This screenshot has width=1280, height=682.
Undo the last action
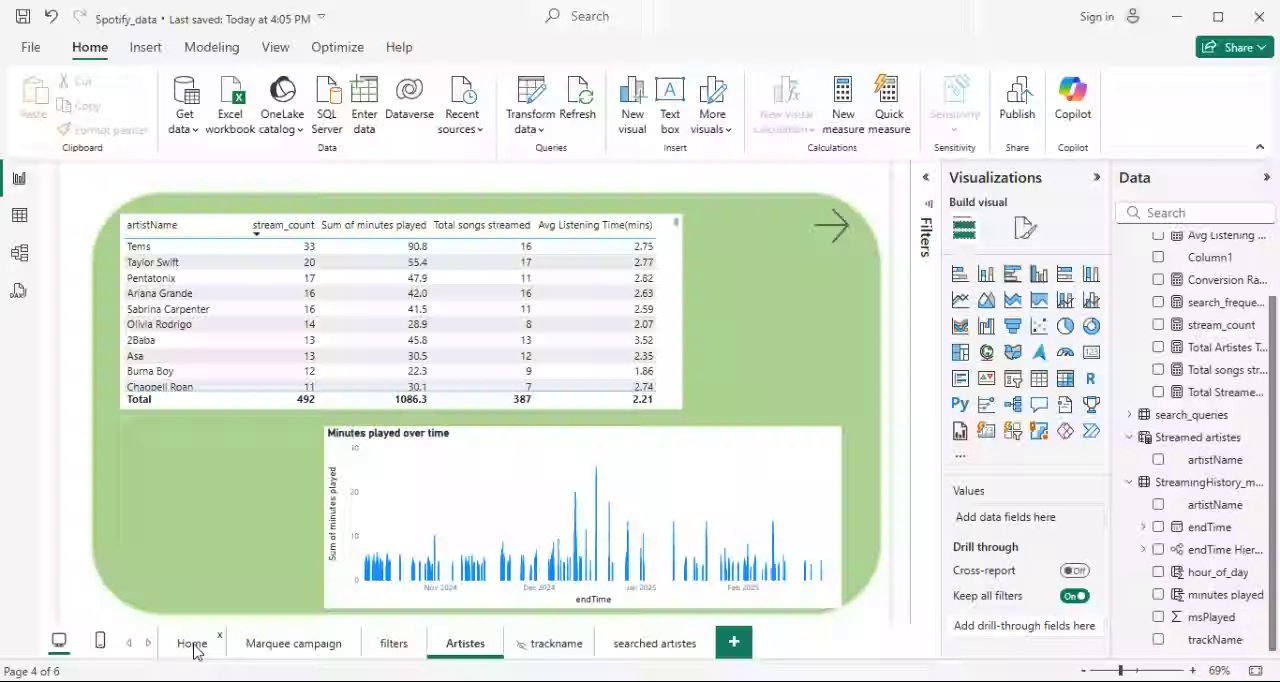51,17
